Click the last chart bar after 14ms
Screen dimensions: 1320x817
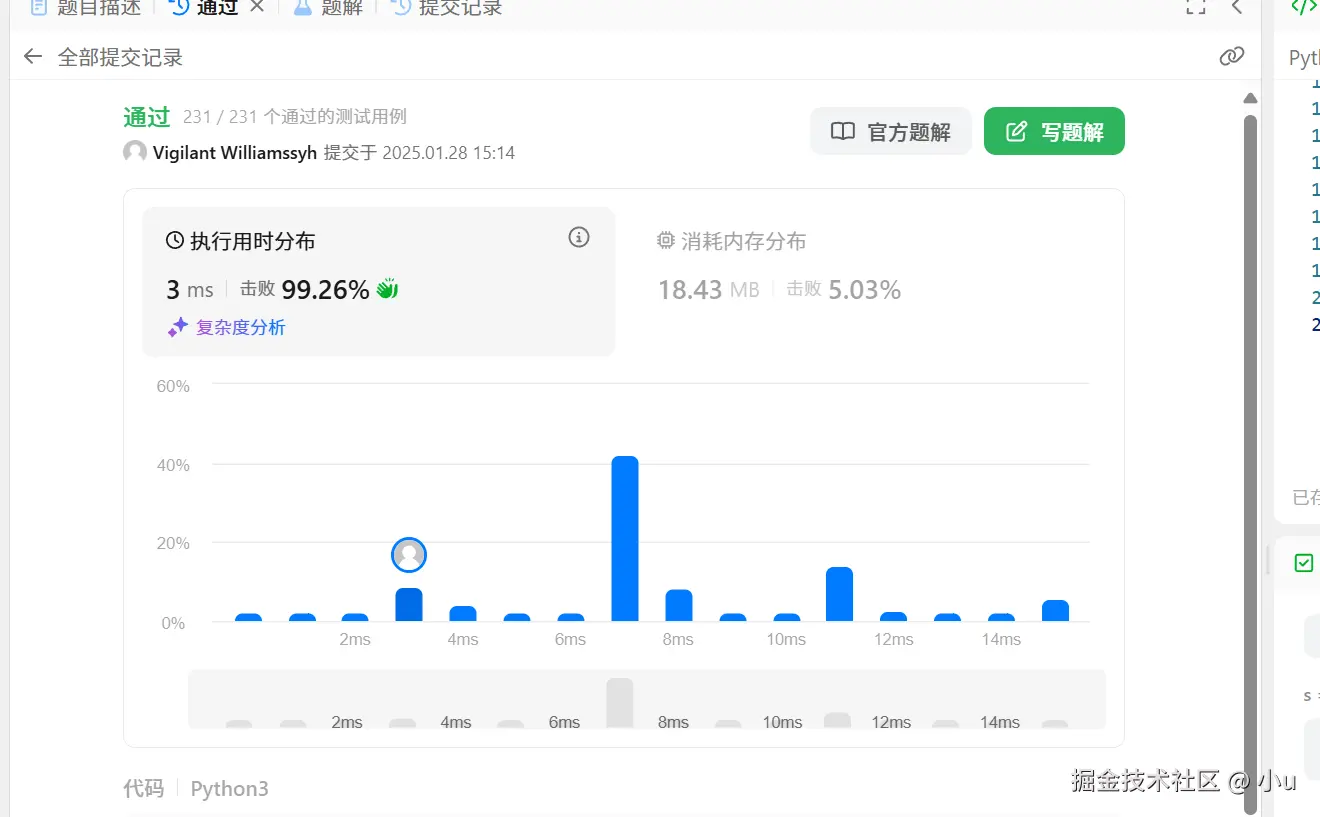coord(1055,611)
